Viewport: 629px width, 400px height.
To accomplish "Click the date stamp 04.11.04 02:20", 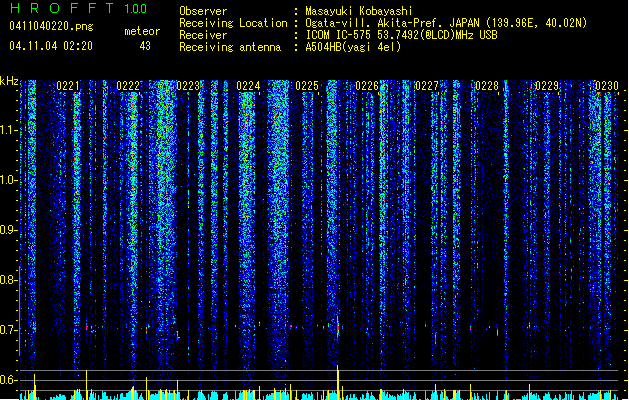I will click(x=51, y=46).
